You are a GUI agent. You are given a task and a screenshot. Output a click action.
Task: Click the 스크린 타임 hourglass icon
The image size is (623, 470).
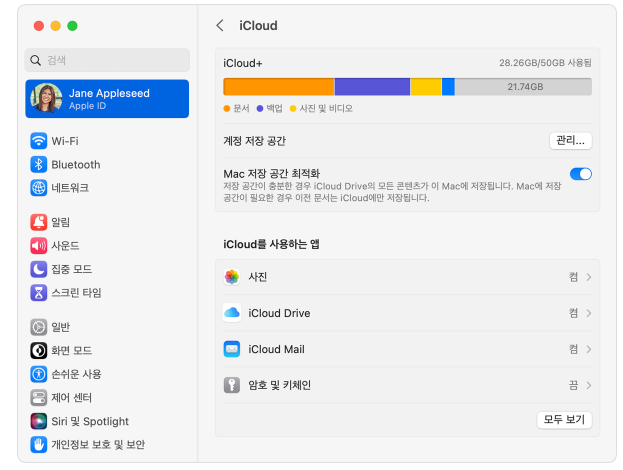tap(39, 293)
